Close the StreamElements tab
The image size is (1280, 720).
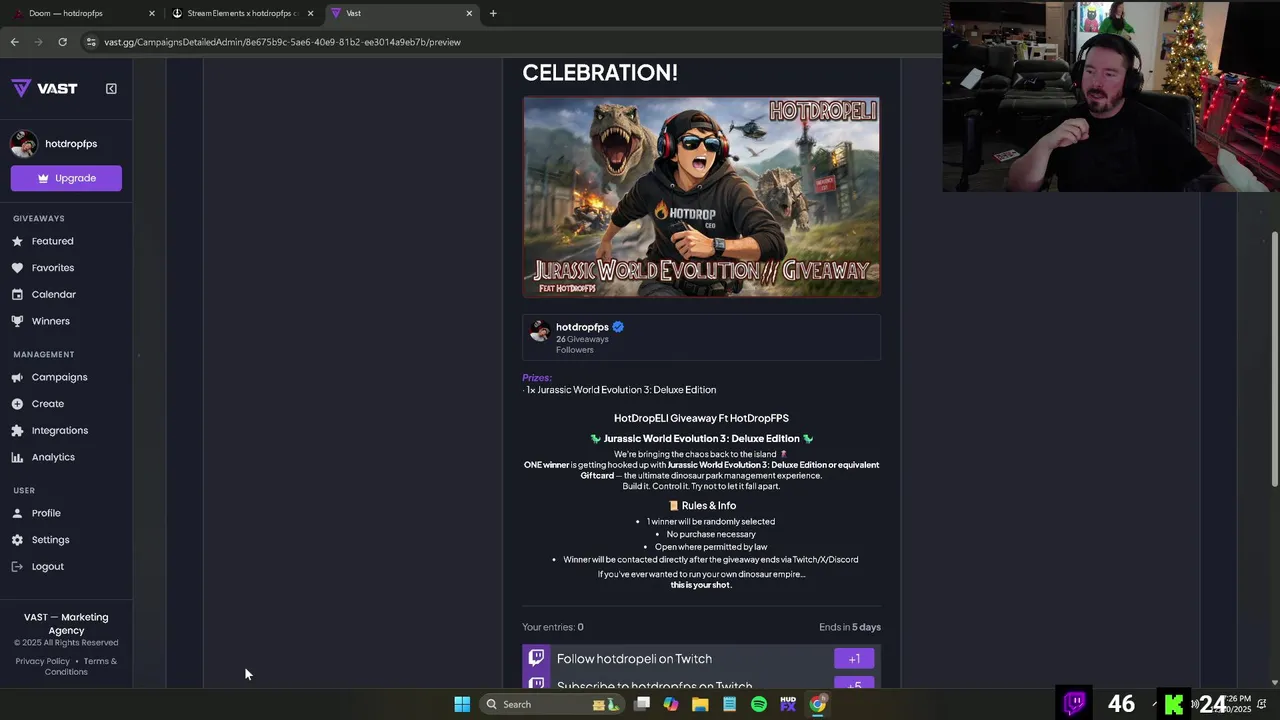click(x=311, y=13)
